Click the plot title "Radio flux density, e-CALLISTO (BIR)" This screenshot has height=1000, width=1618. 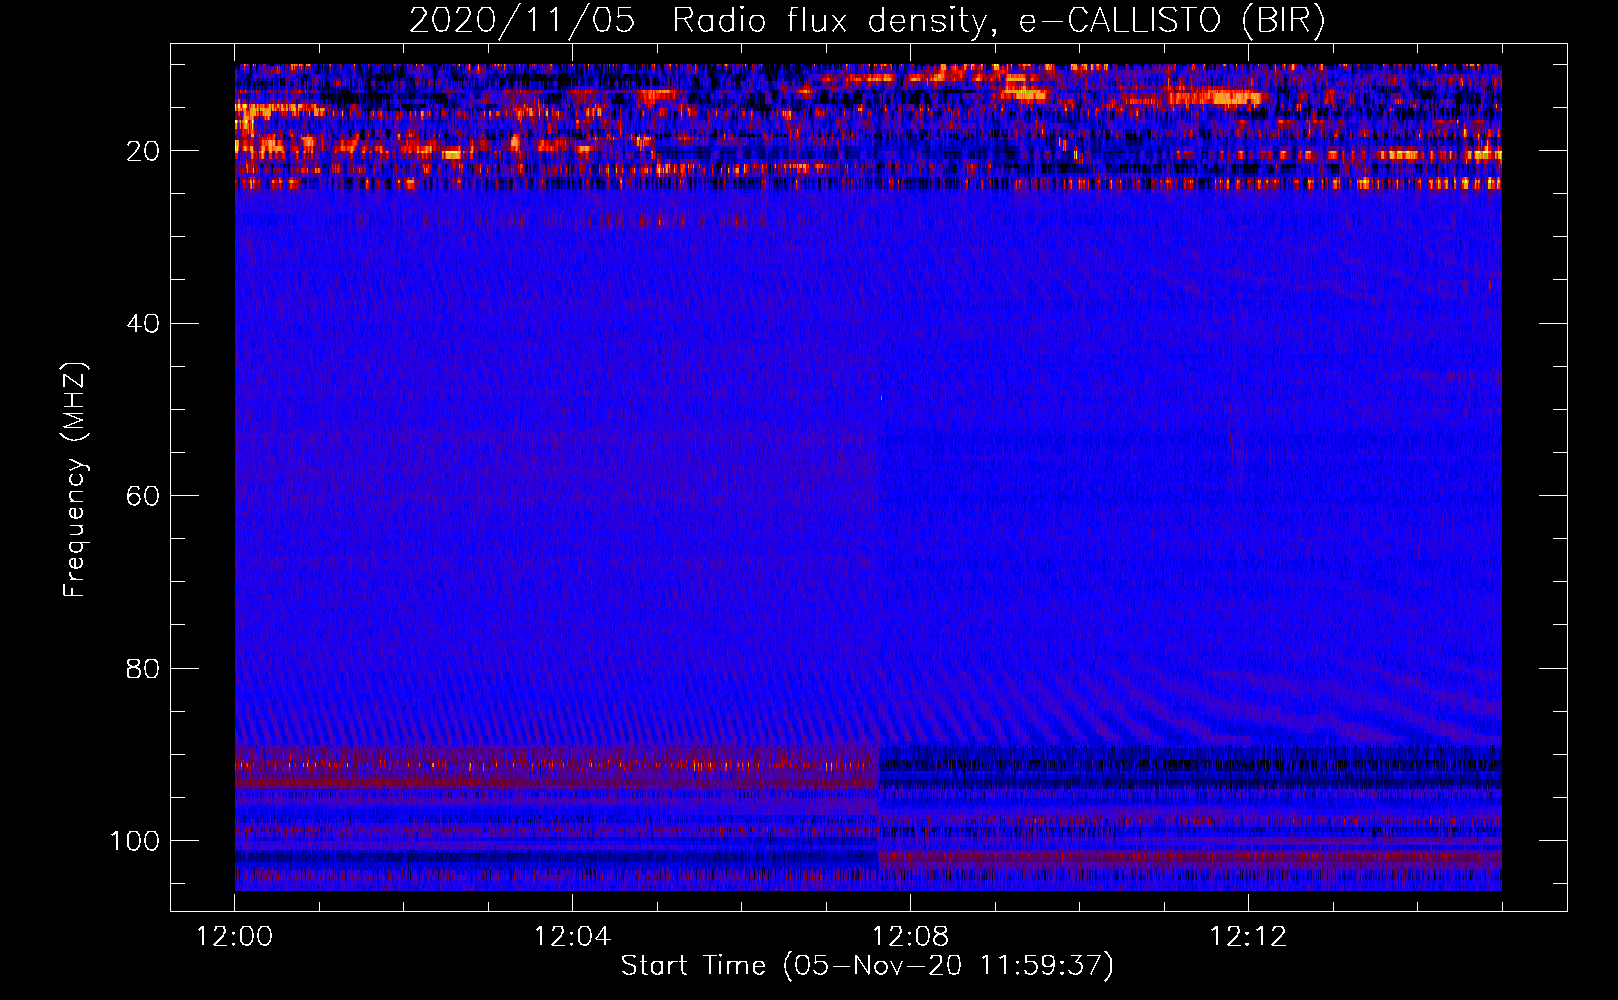click(x=999, y=20)
